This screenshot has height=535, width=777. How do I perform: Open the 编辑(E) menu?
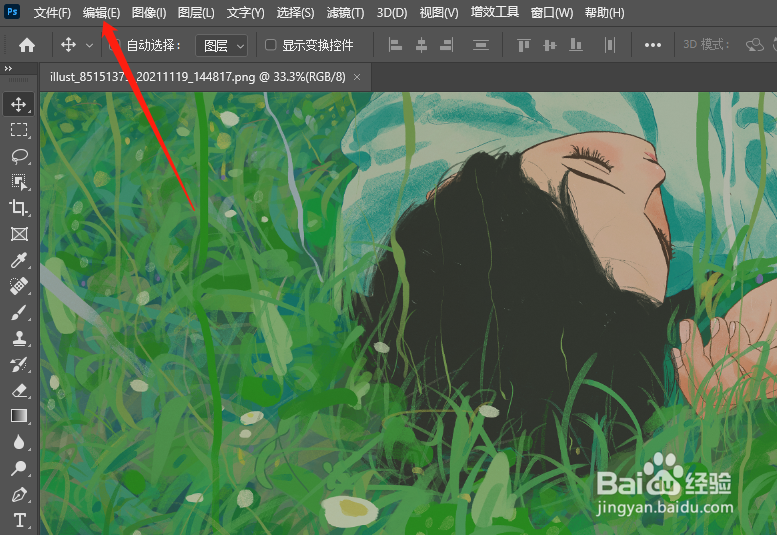(101, 12)
